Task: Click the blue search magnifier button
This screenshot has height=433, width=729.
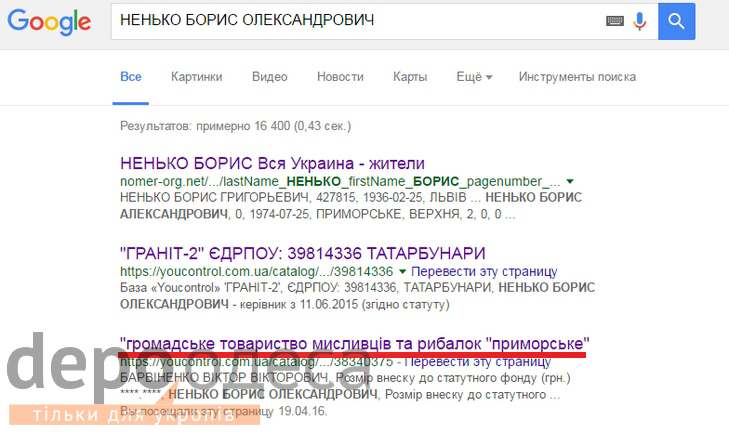Action: (x=676, y=21)
